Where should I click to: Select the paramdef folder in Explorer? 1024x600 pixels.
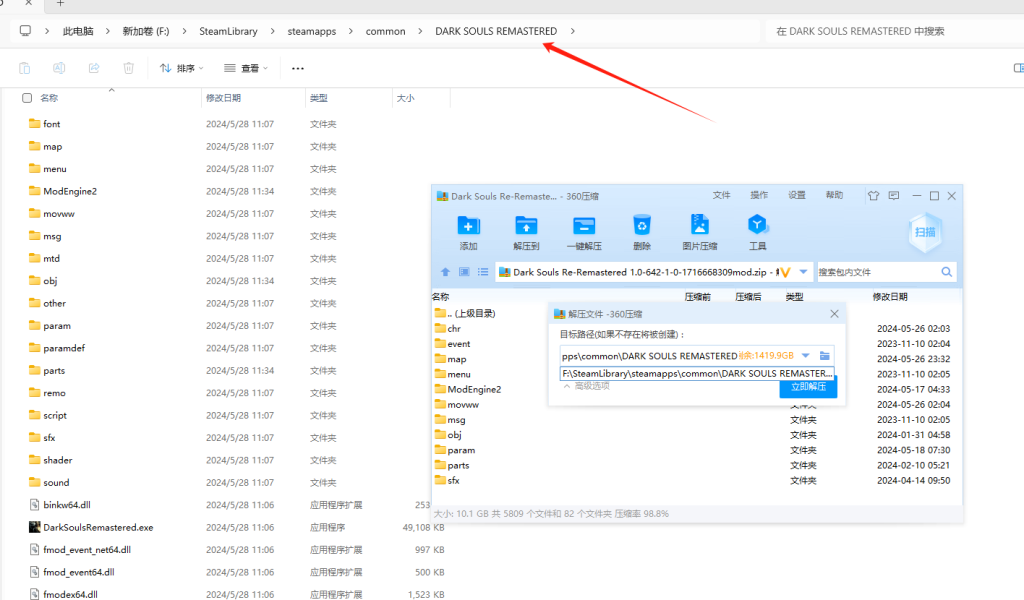pyautogui.click(x=64, y=348)
